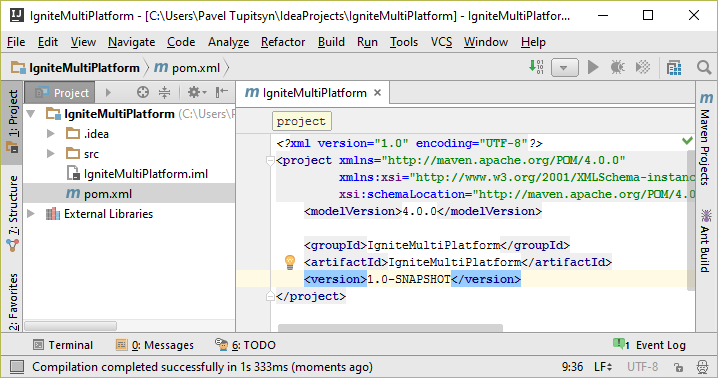Click the closing project tag fold marker

point(270,296)
